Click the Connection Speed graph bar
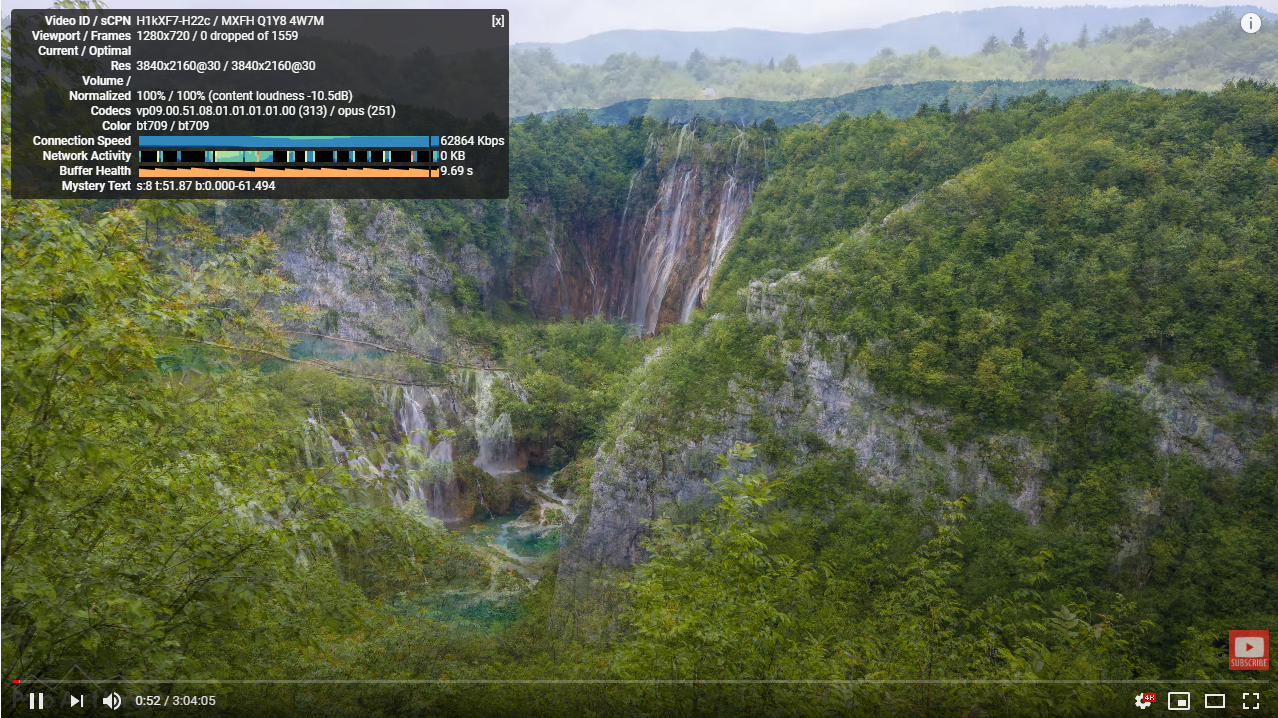Viewport: 1278px width, 718px height. coord(288,141)
